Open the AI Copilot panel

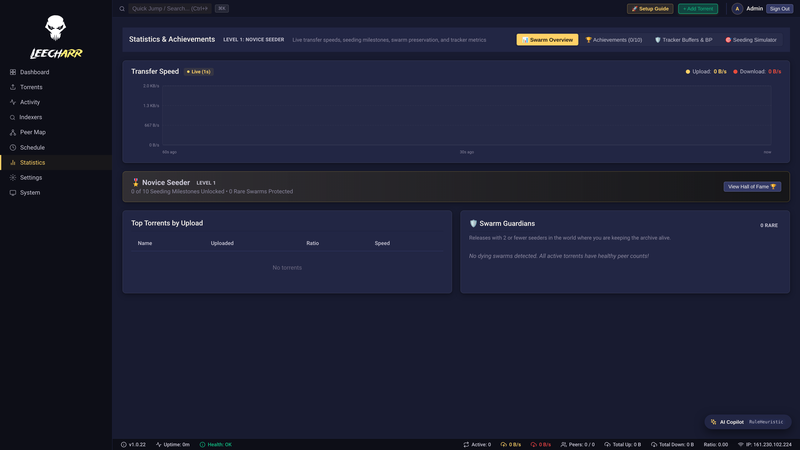tap(748, 422)
